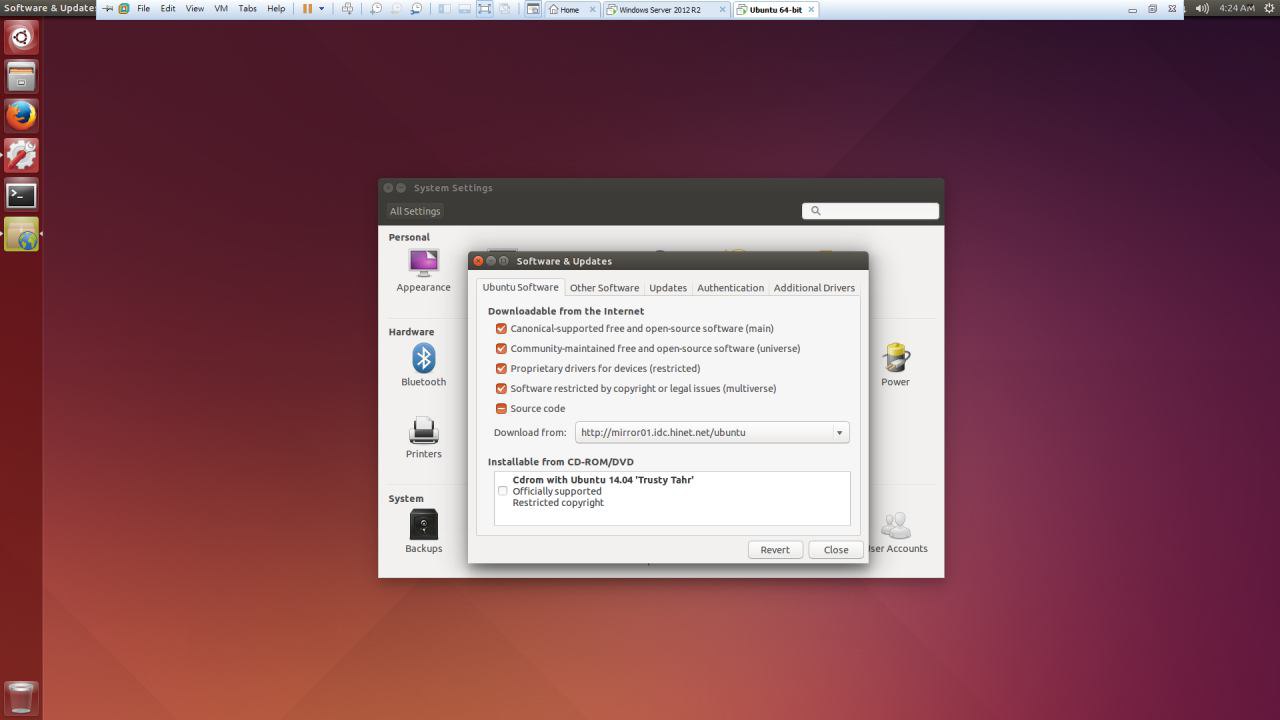Open Appearance settings in System Settings
Viewport: 1280px width, 720px height.
[x=423, y=270]
